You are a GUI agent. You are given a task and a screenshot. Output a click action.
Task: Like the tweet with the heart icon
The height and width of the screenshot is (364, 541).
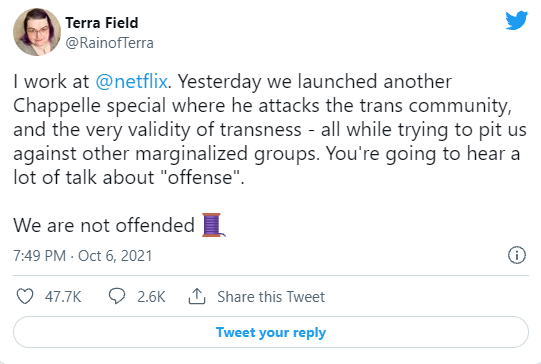[25, 296]
